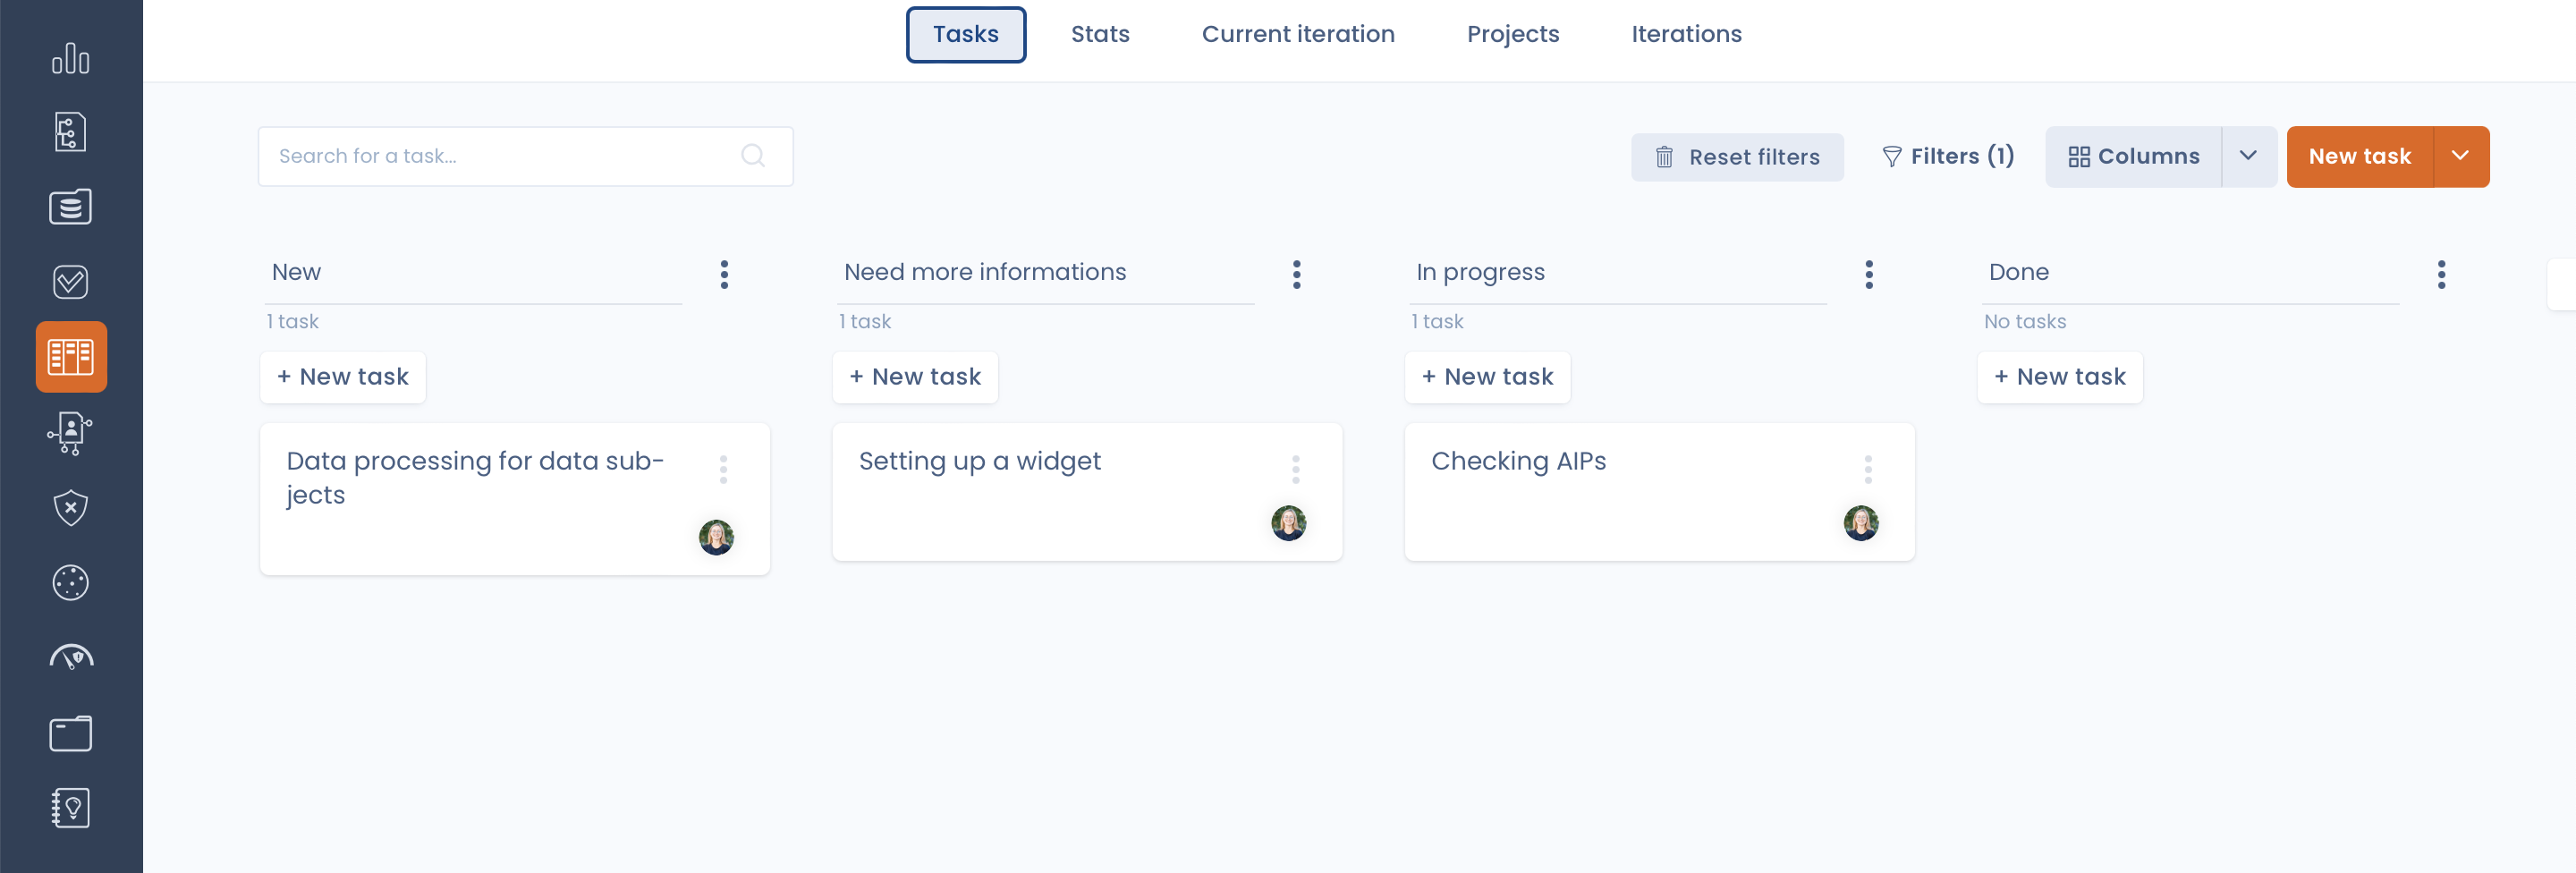This screenshot has width=2576, height=873.
Task: Open the Current iteration tab
Action: tap(1297, 34)
